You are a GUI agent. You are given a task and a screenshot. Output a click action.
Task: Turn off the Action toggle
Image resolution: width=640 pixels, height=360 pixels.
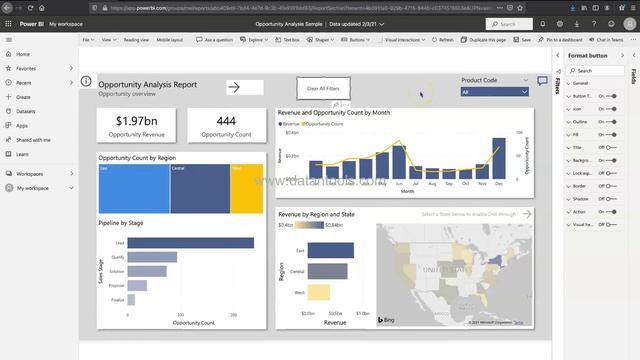coord(611,212)
